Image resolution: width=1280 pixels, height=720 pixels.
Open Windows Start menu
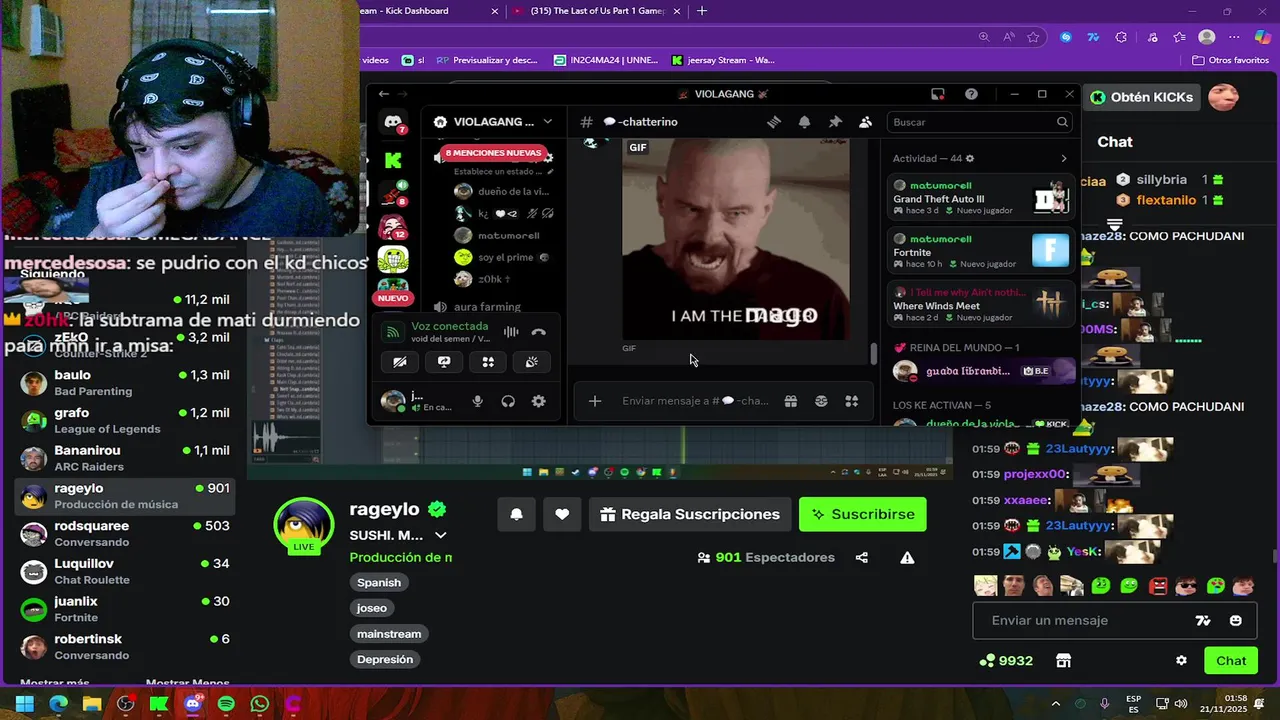[24, 704]
